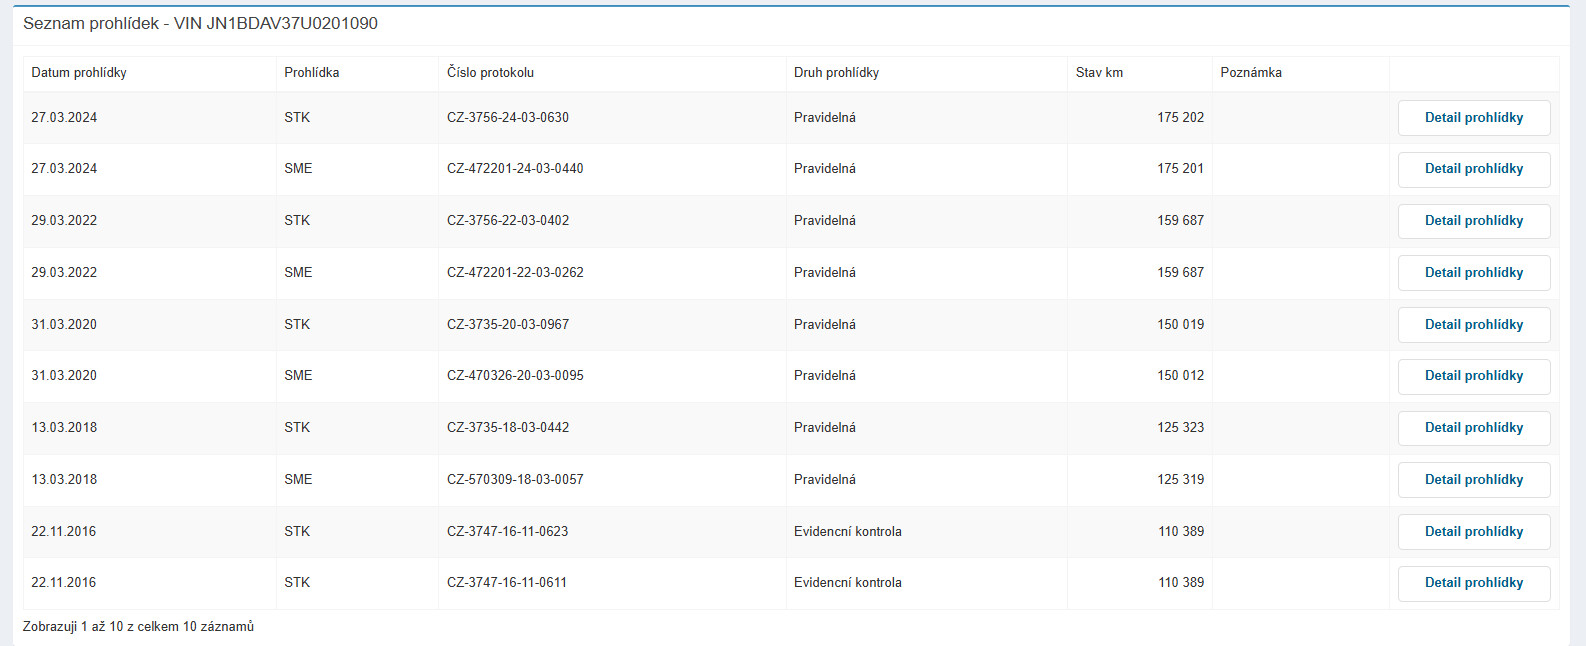This screenshot has width=1586, height=646.
Task: Open detail for protocol CZ-3747-16-11-0611
Action: pyautogui.click(x=1473, y=583)
